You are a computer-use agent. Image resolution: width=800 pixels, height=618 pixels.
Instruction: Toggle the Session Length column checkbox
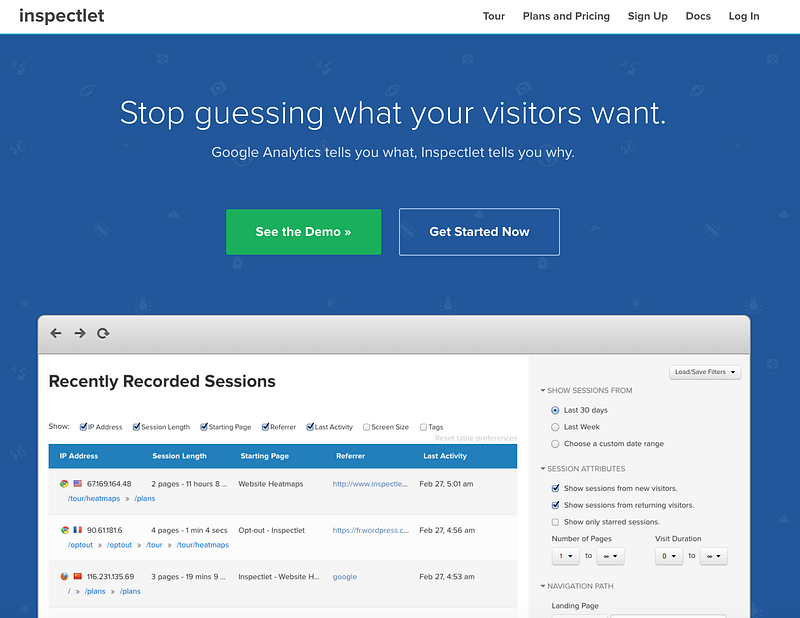click(x=136, y=427)
